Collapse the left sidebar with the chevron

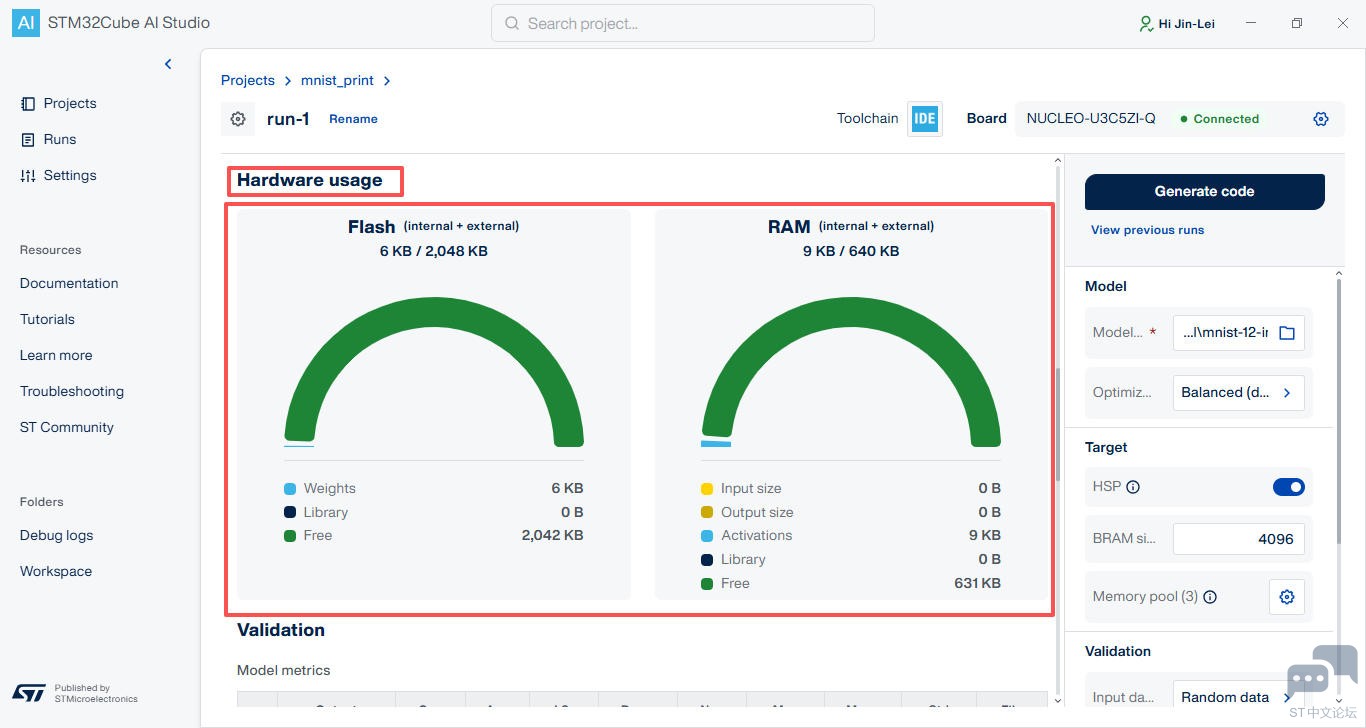click(x=168, y=64)
